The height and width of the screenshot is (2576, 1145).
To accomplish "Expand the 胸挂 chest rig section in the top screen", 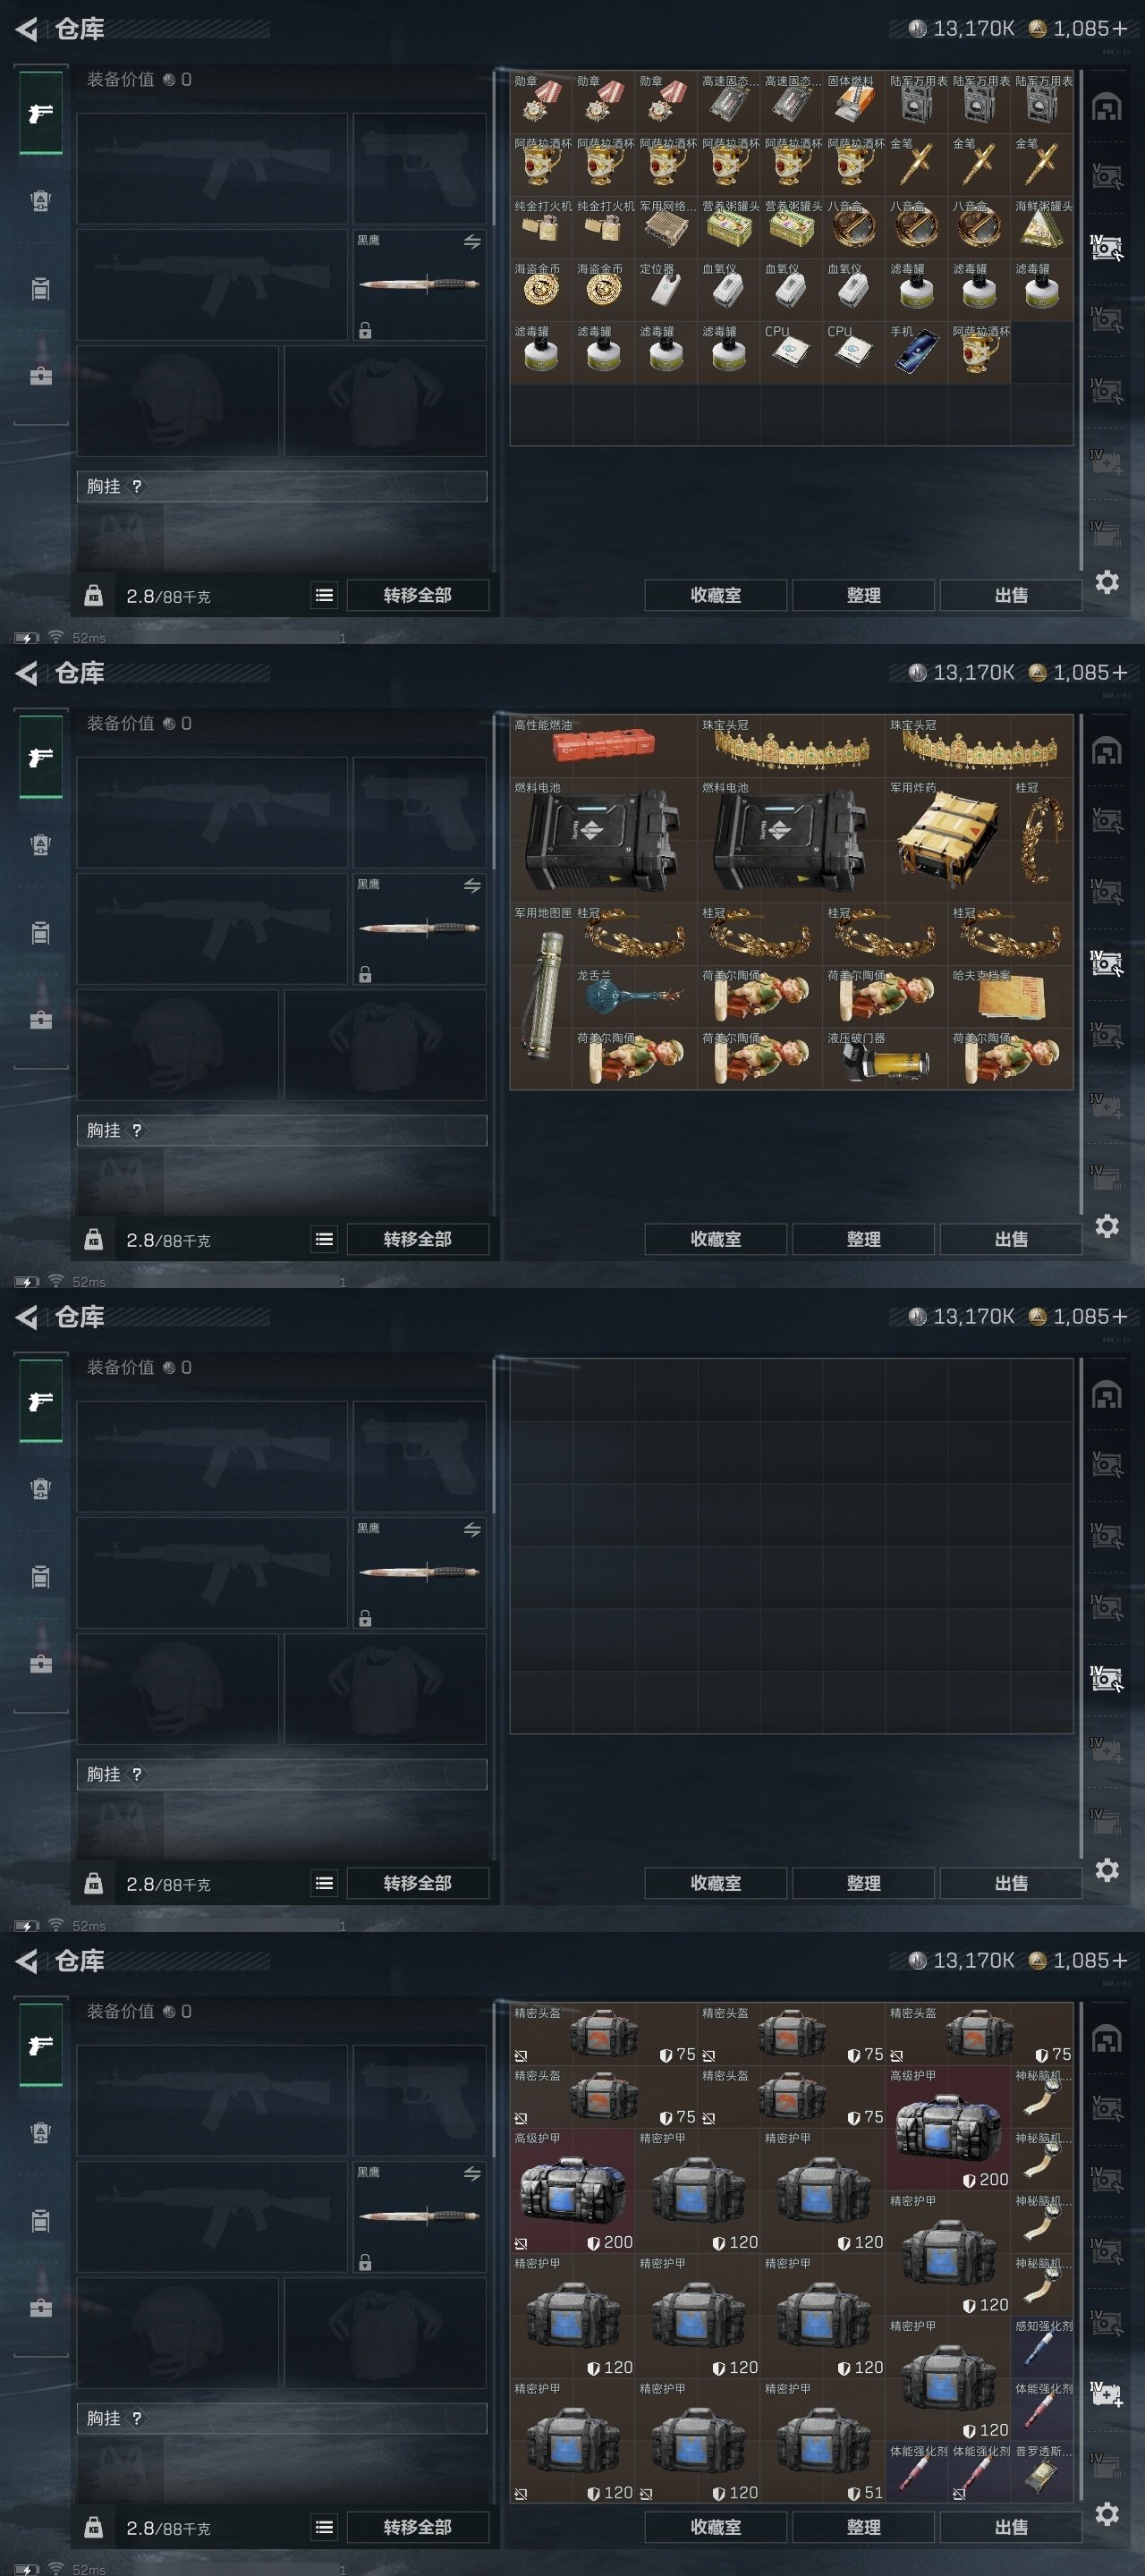I will (x=282, y=486).
